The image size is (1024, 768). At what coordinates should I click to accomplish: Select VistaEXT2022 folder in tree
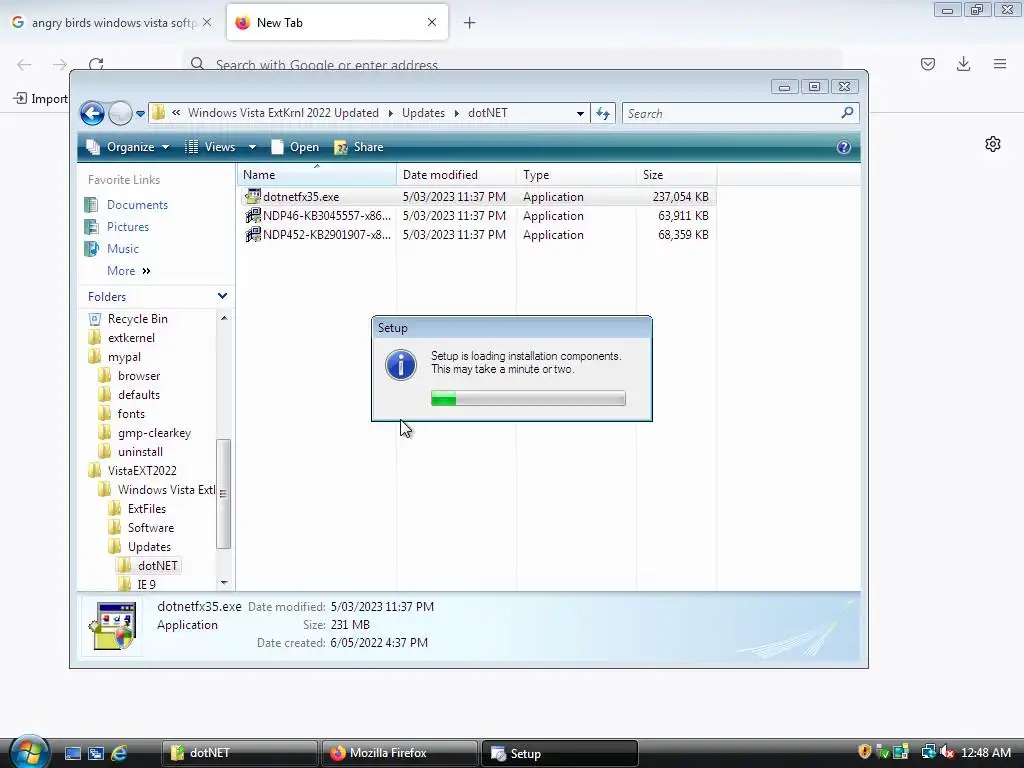pos(142,471)
